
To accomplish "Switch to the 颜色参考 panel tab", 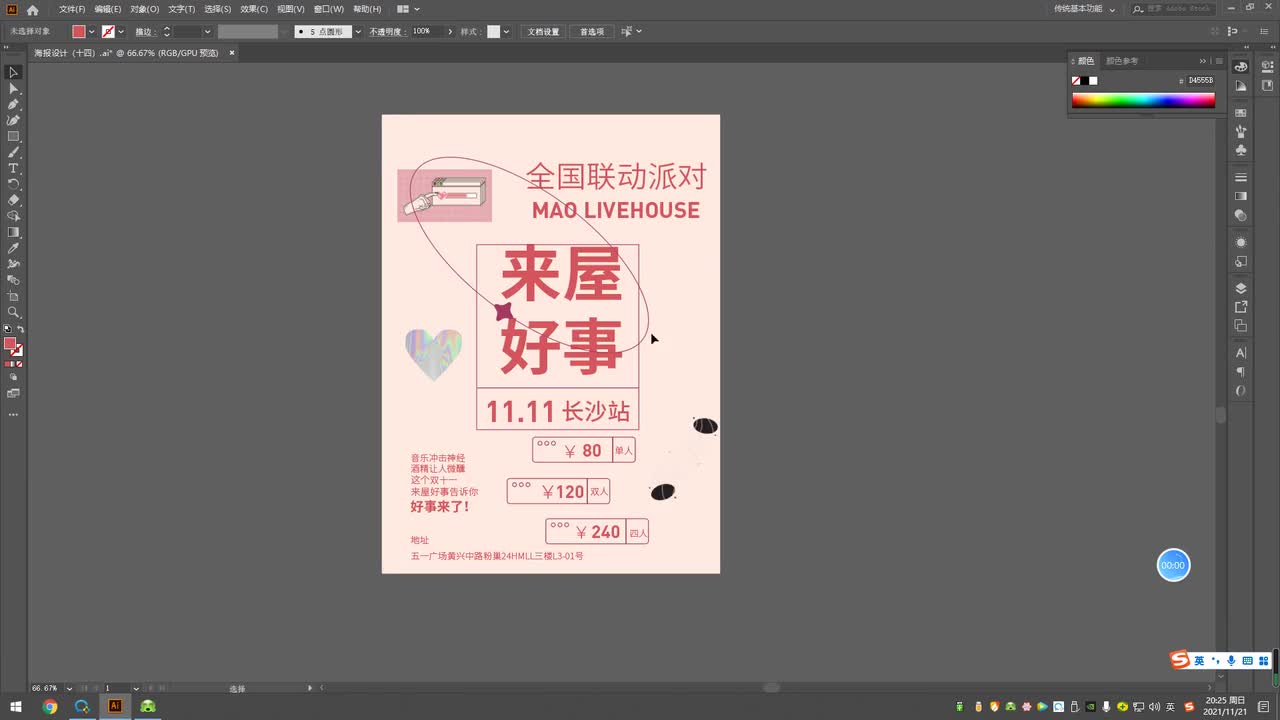I will (x=1122, y=61).
